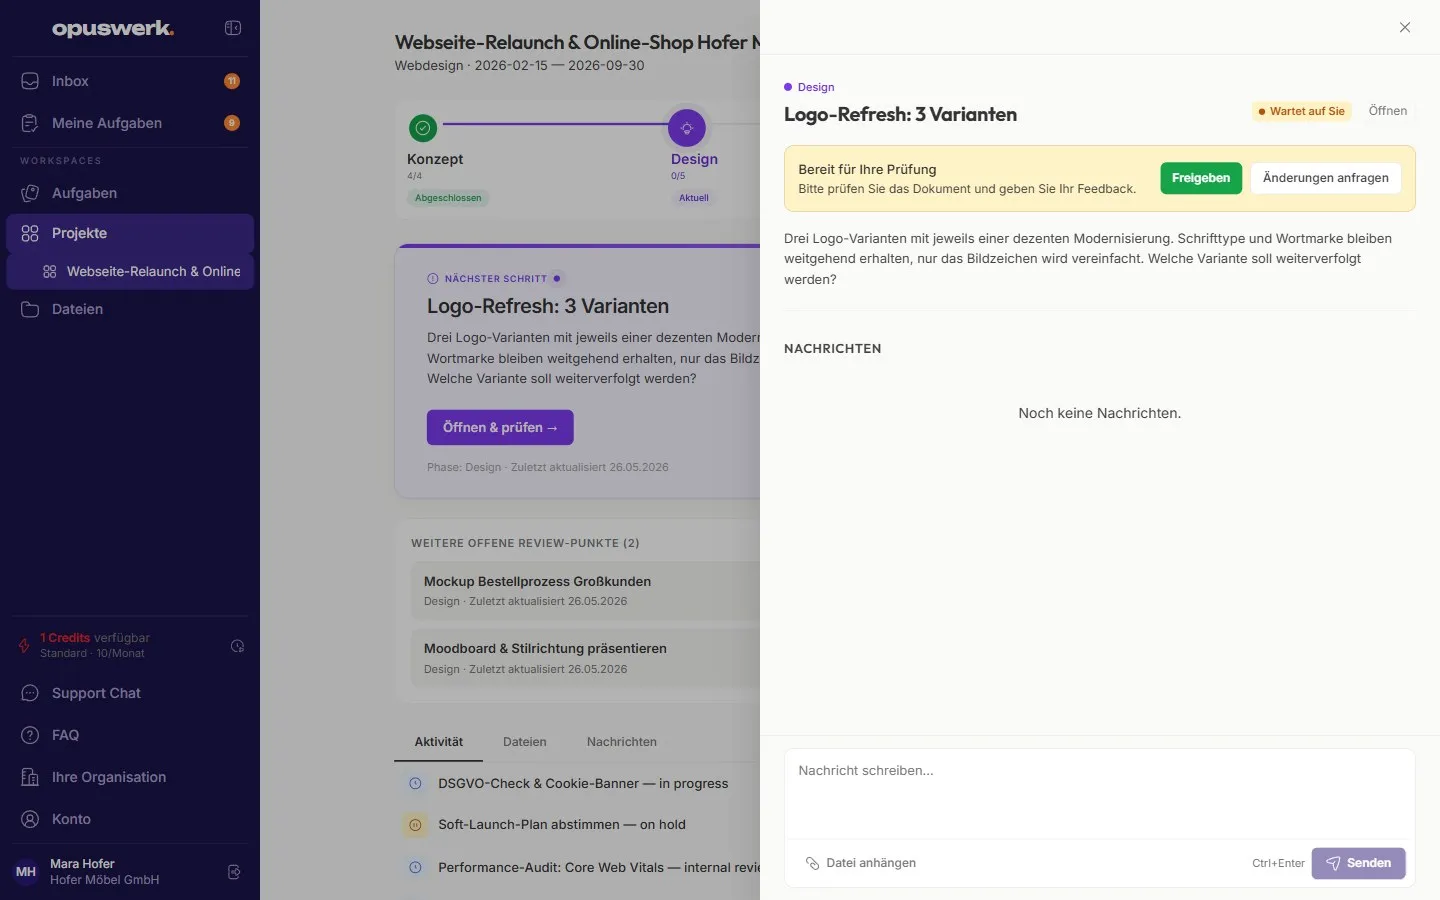Click the opuswerk logo
This screenshot has height=900, width=1440.
[113, 28]
